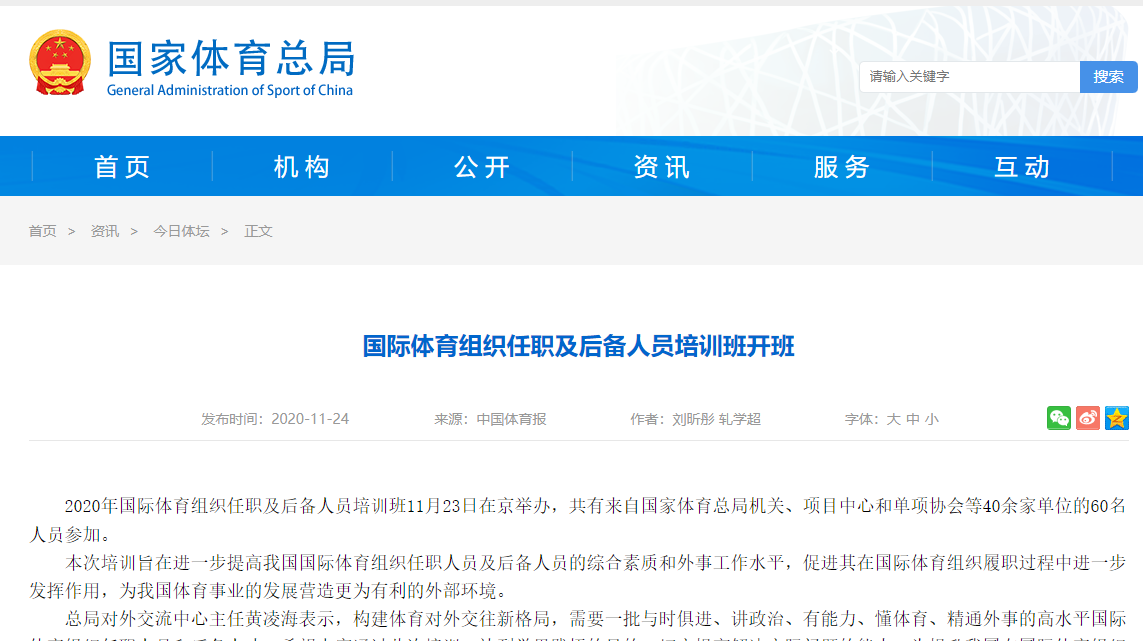Share the article to Weibo

(x=1087, y=418)
